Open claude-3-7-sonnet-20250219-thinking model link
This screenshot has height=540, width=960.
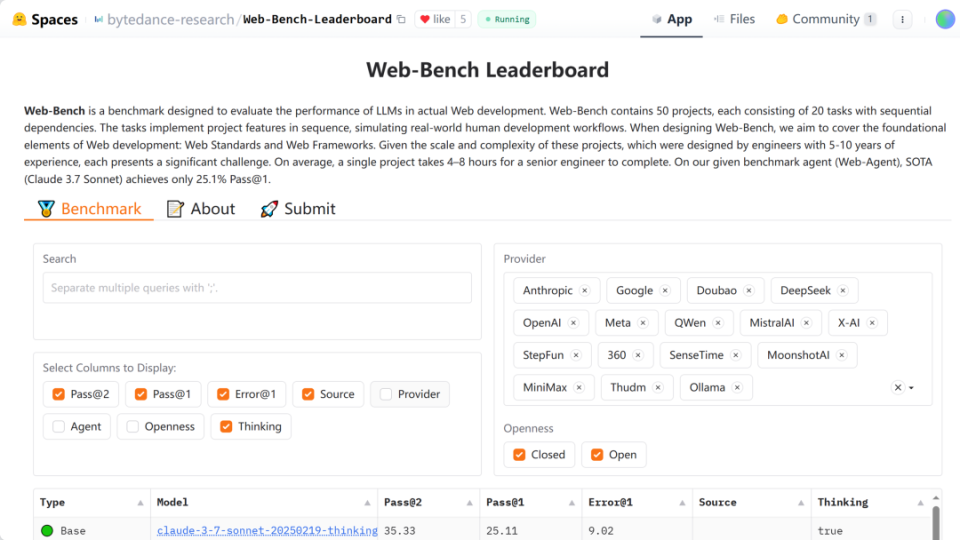[x=267, y=531]
